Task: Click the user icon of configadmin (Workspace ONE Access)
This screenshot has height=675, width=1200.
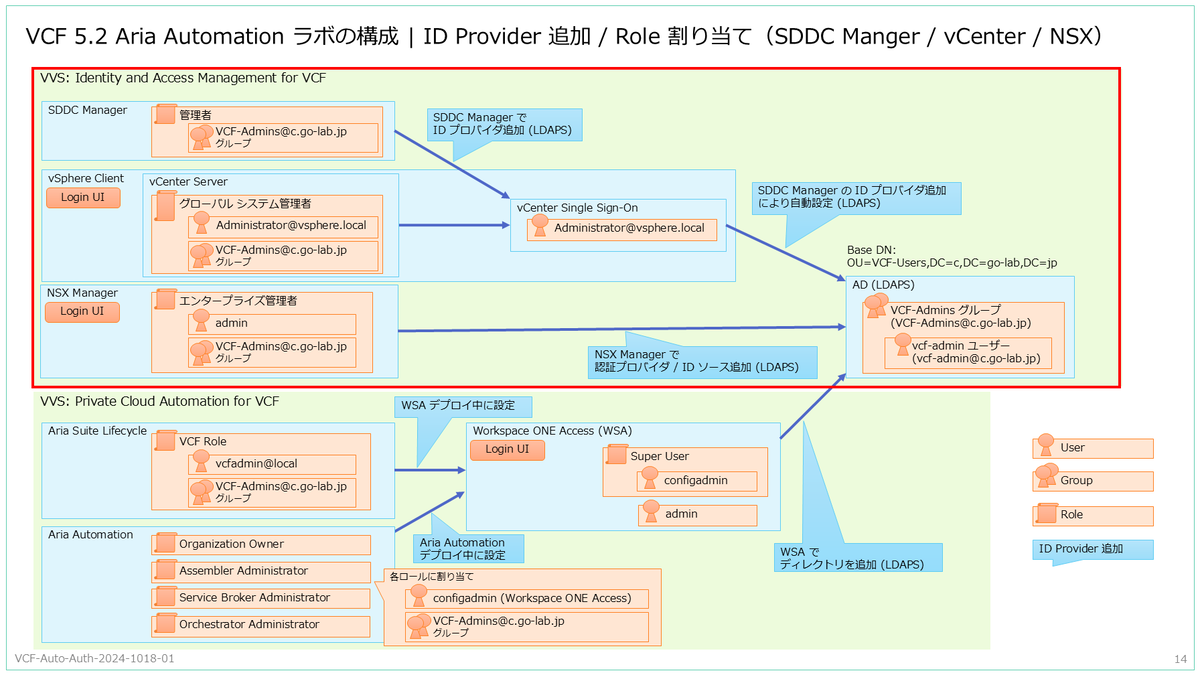Action: point(419,597)
